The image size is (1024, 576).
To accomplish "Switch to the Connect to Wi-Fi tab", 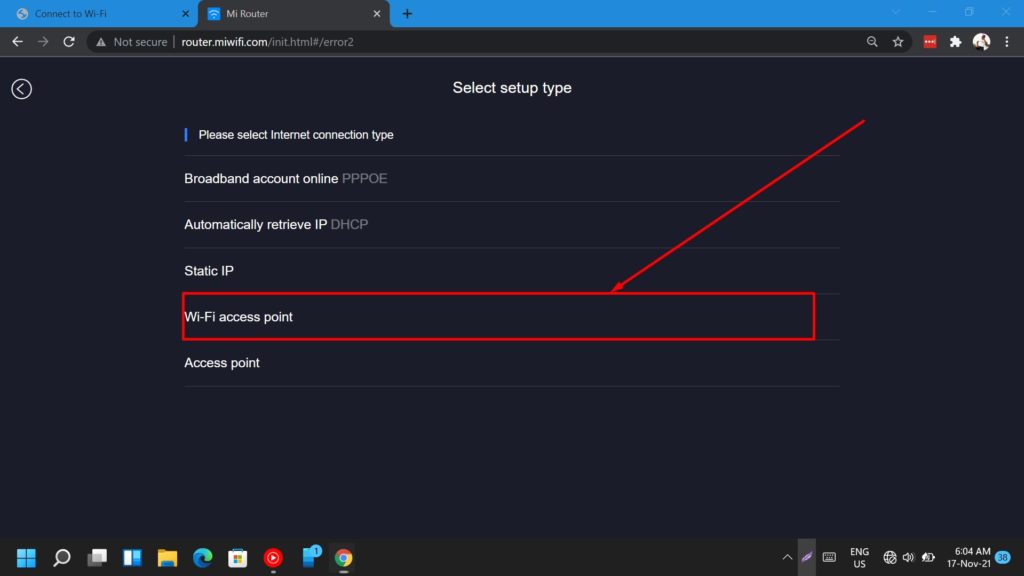I will (x=98, y=14).
